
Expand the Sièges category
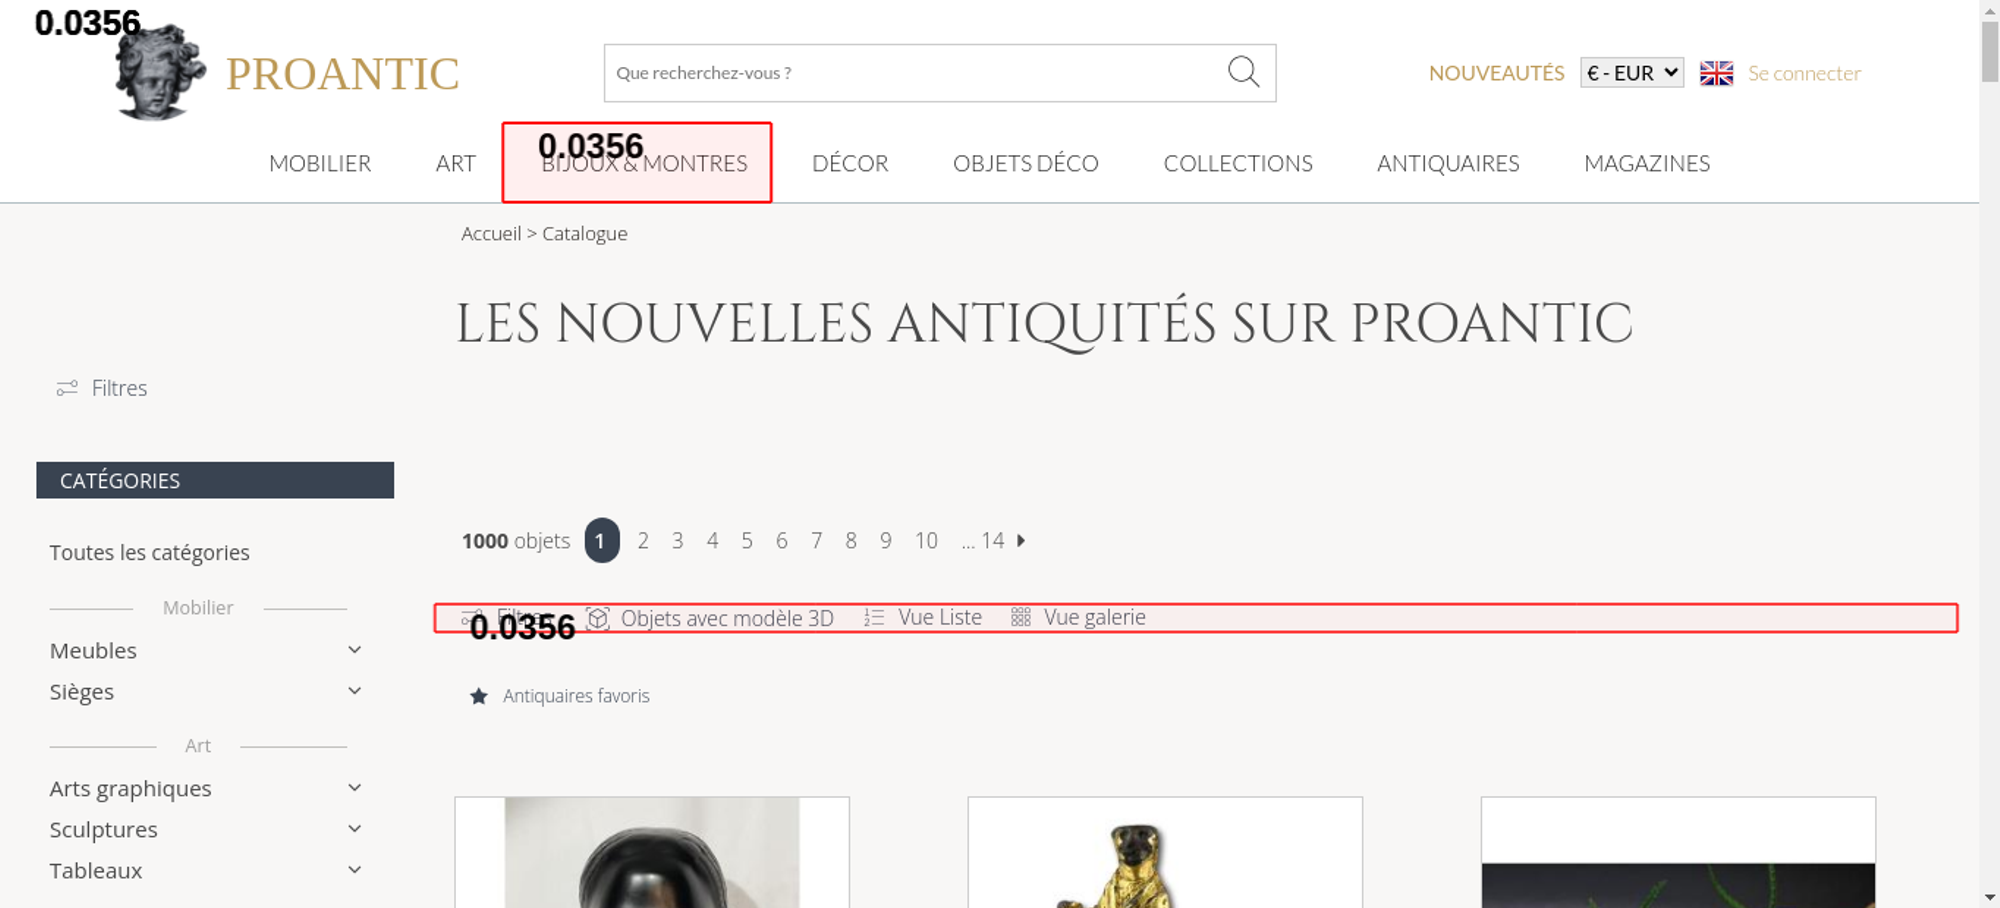tap(354, 691)
